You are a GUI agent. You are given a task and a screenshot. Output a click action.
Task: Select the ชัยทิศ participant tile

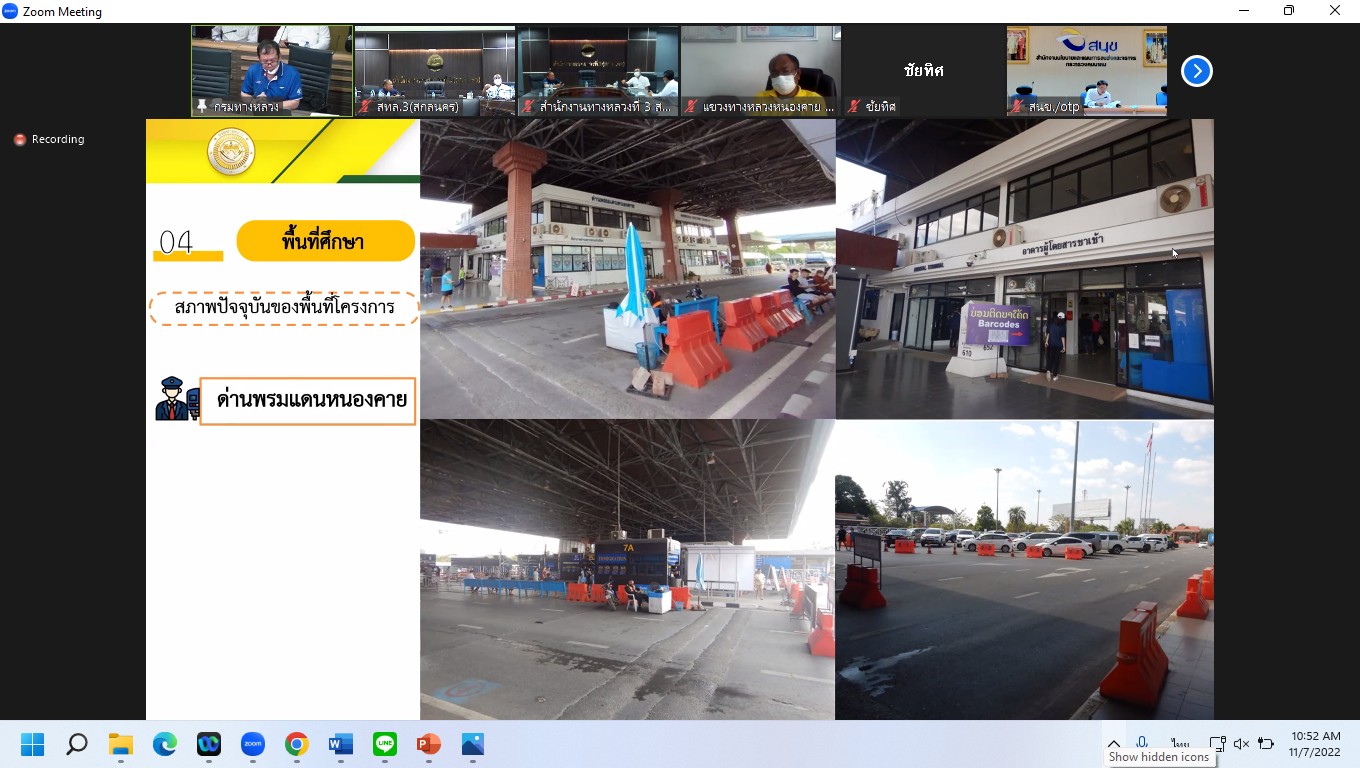click(923, 70)
